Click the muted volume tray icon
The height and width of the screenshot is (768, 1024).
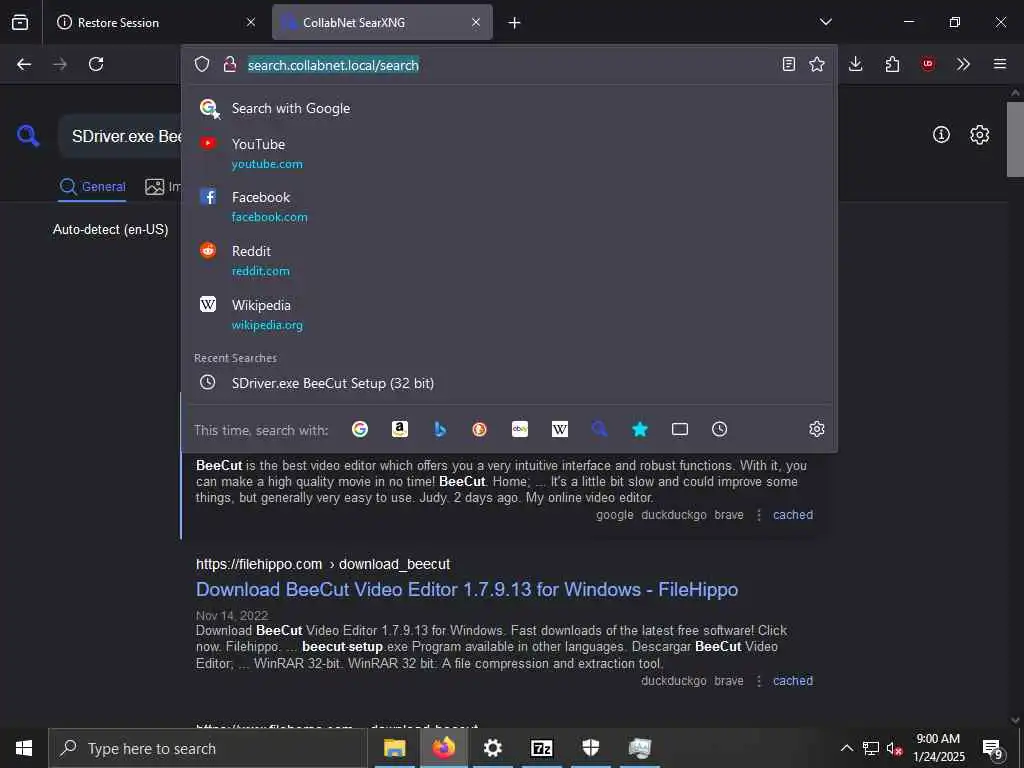tap(894, 748)
